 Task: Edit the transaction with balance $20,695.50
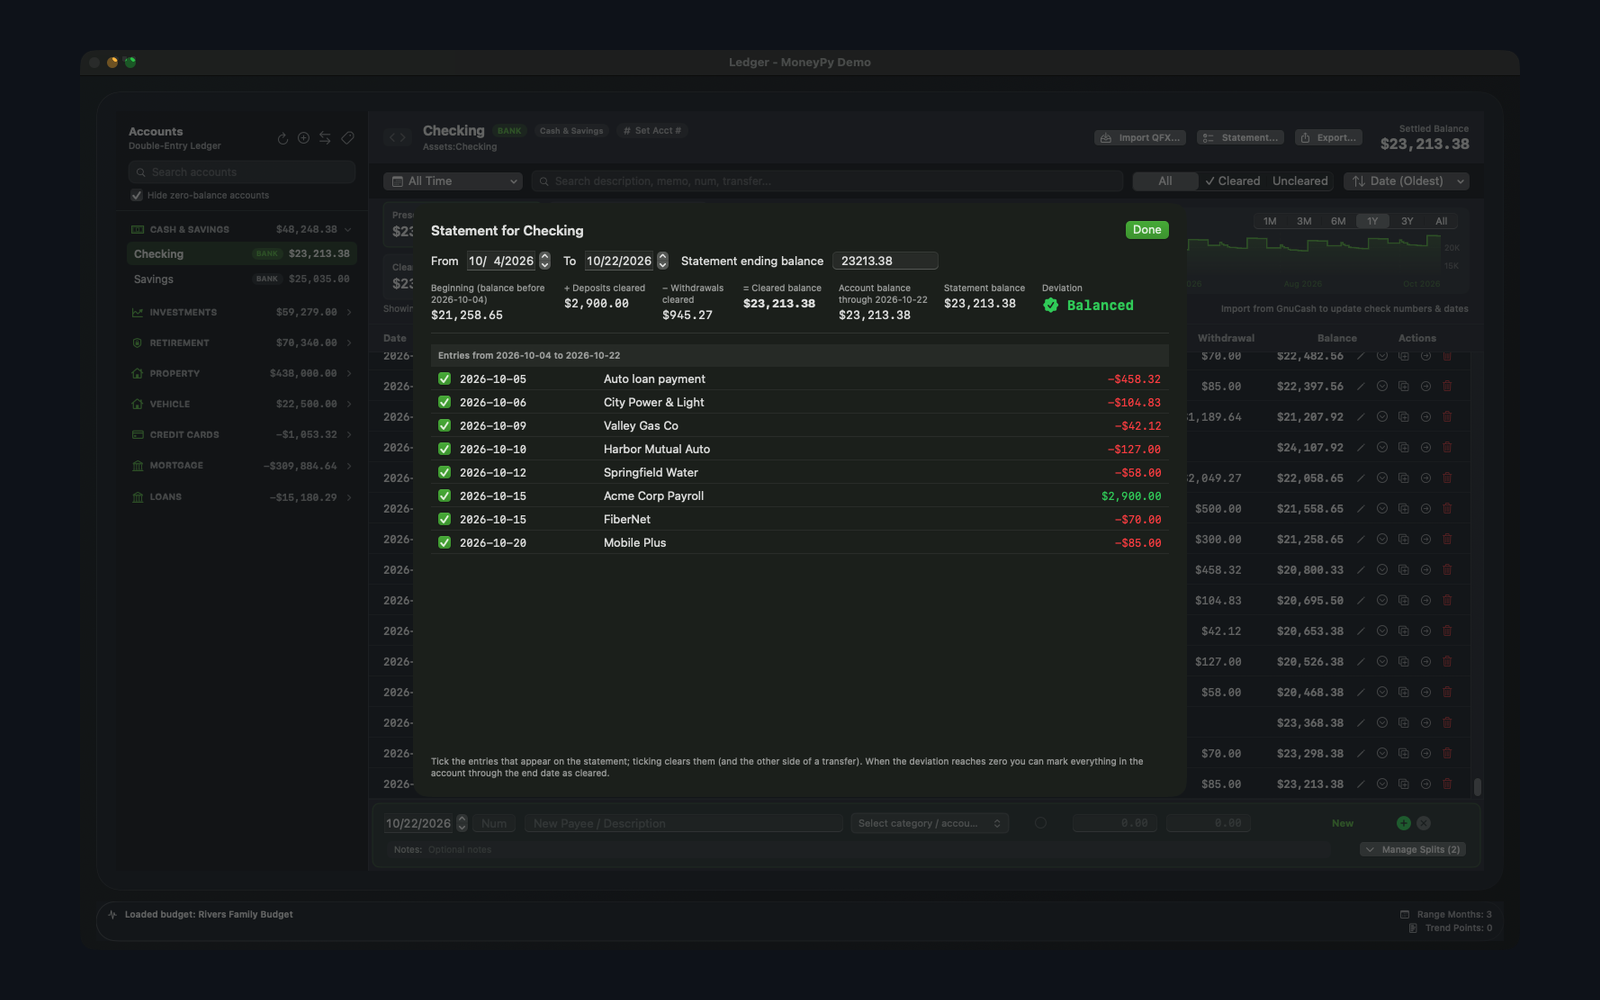tap(1361, 600)
